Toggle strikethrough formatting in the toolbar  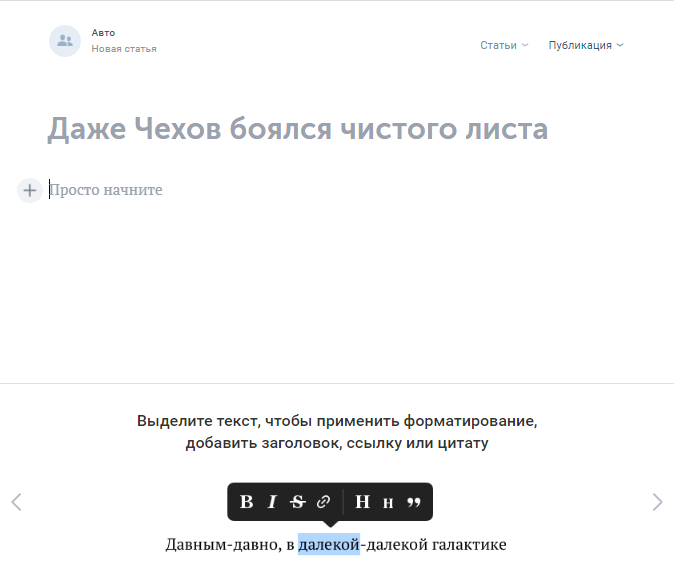[x=297, y=502]
